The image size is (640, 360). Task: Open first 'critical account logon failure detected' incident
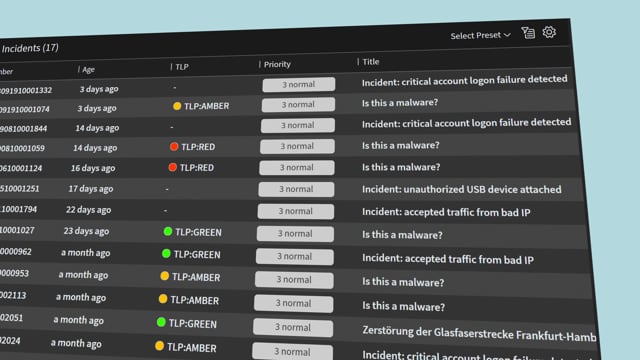[x=464, y=80]
